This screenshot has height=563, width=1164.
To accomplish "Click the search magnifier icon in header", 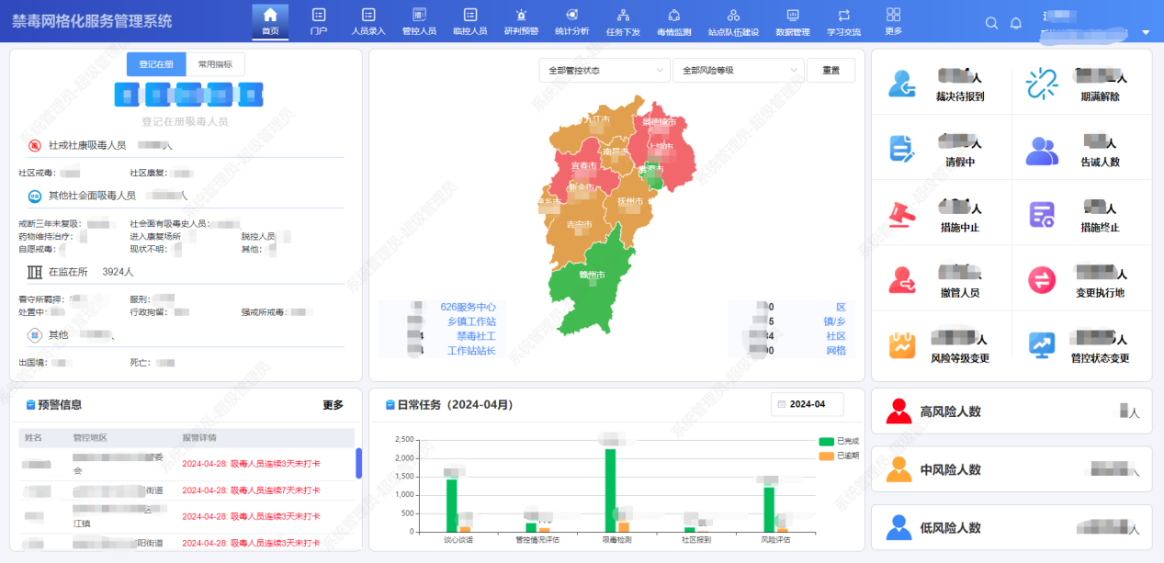I will [991, 23].
